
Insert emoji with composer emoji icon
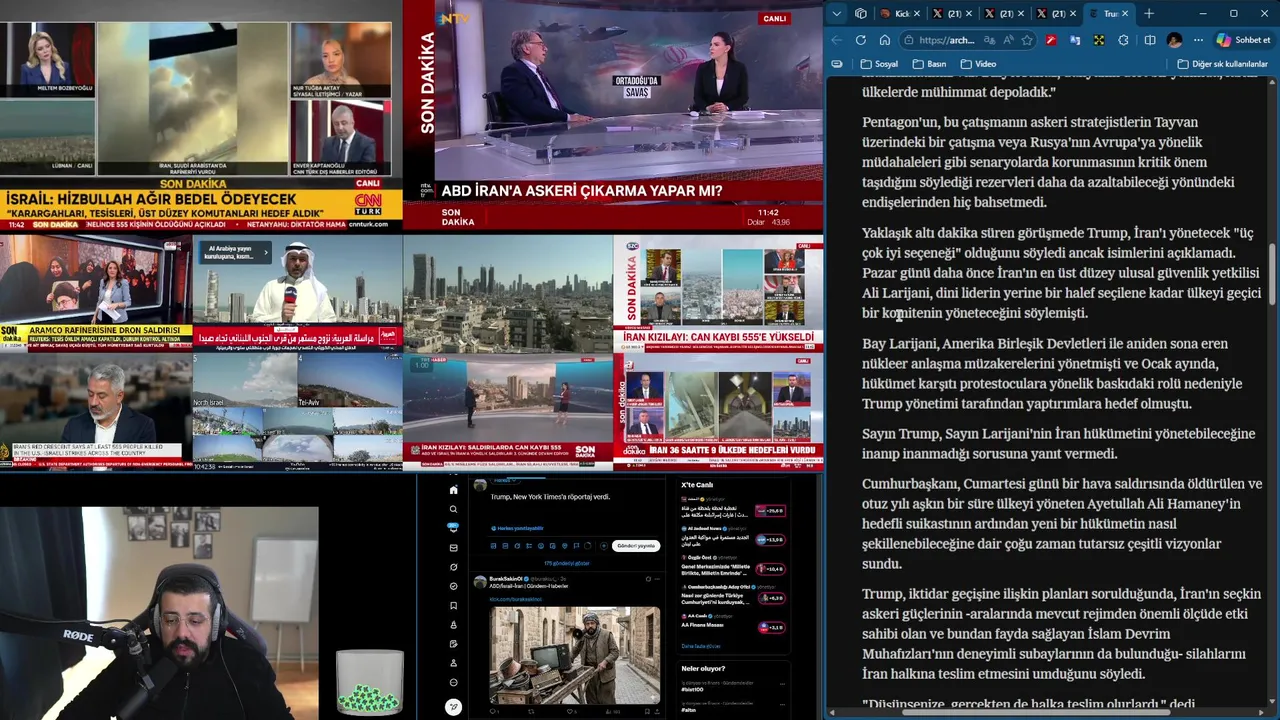(541, 546)
